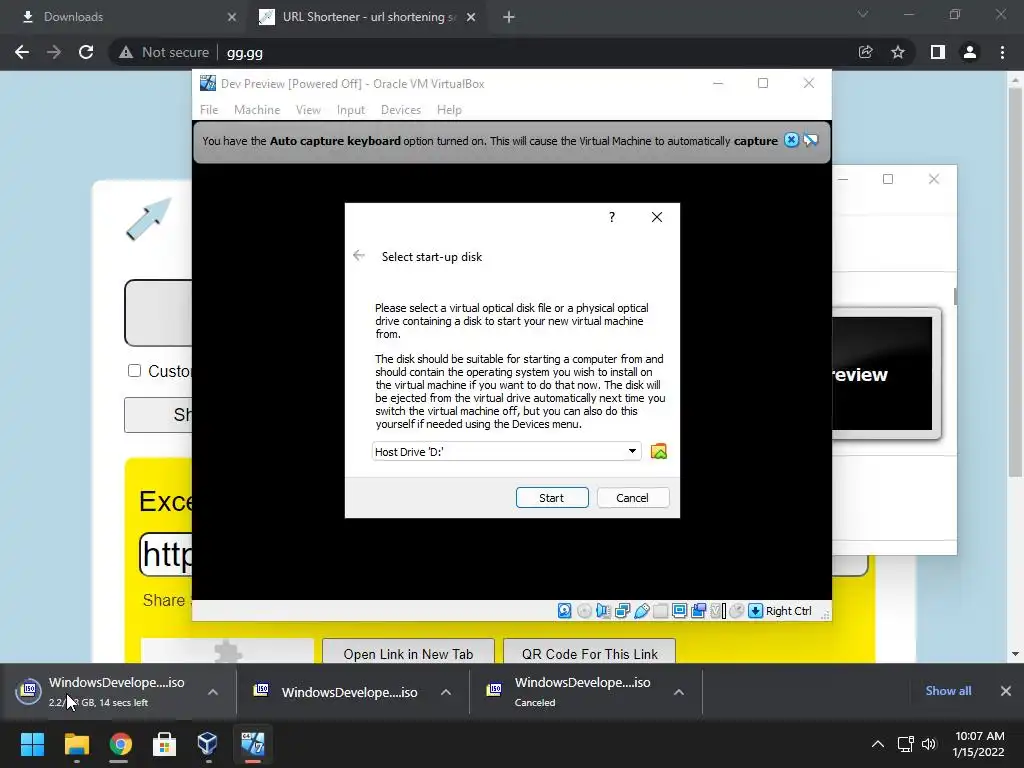The width and height of the screenshot is (1024, 768).
Task: Toggle the Custom link checkbox
Action: 135,370
